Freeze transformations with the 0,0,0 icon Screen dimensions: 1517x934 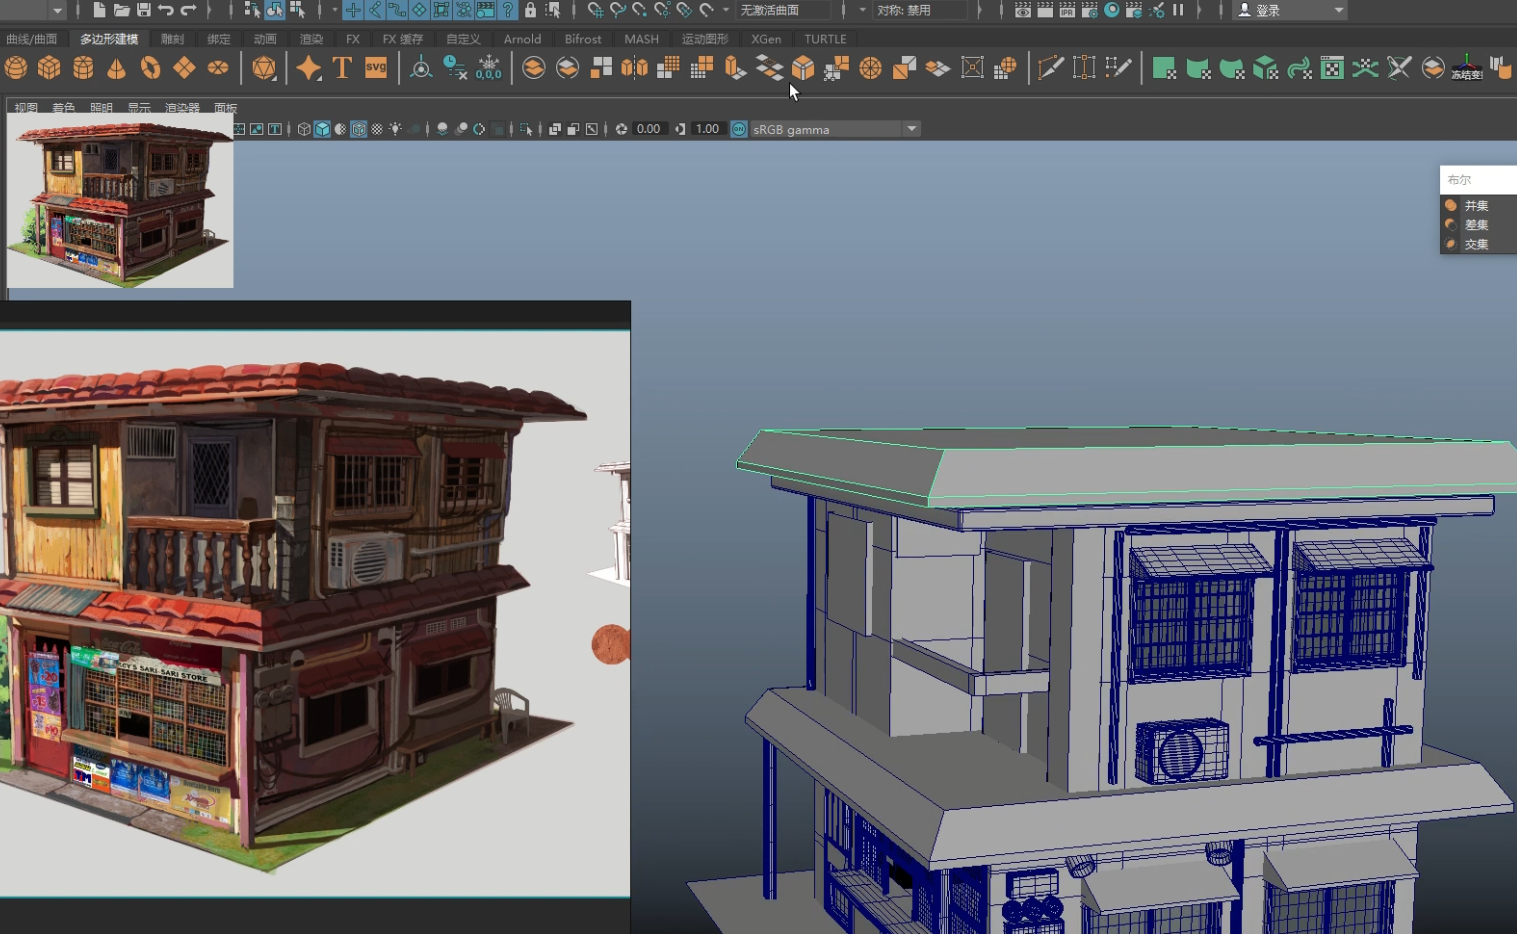click(x=489, y=68)
